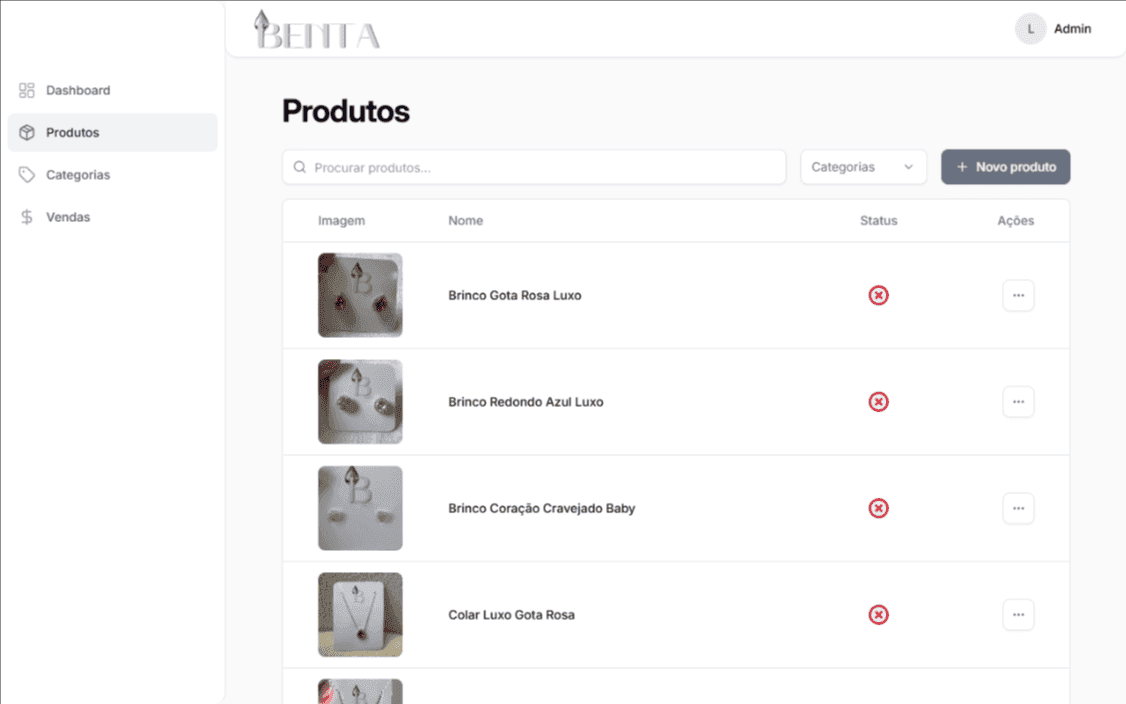Click the Dashboard grid icon in sidebar

27,91
